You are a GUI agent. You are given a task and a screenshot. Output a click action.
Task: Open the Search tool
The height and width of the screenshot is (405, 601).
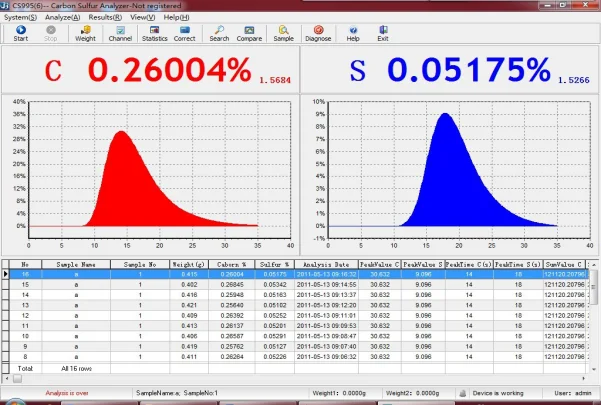219,33
